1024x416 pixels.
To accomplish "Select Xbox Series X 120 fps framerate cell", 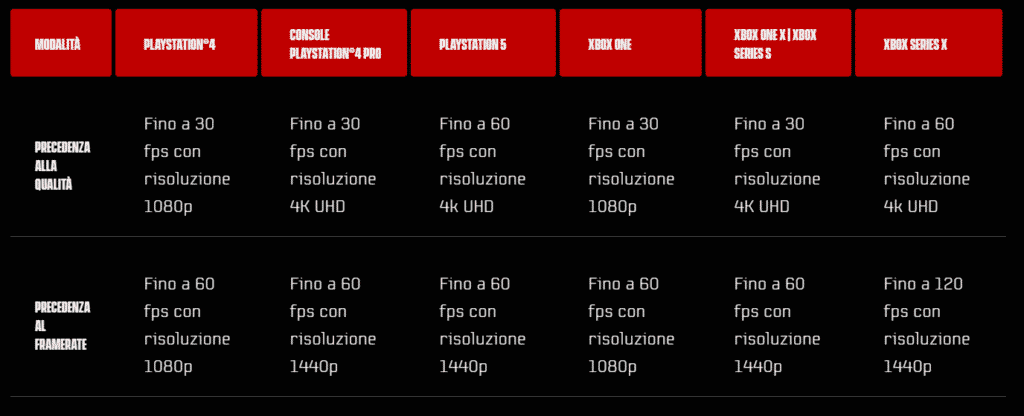I will tap(927, 325).
